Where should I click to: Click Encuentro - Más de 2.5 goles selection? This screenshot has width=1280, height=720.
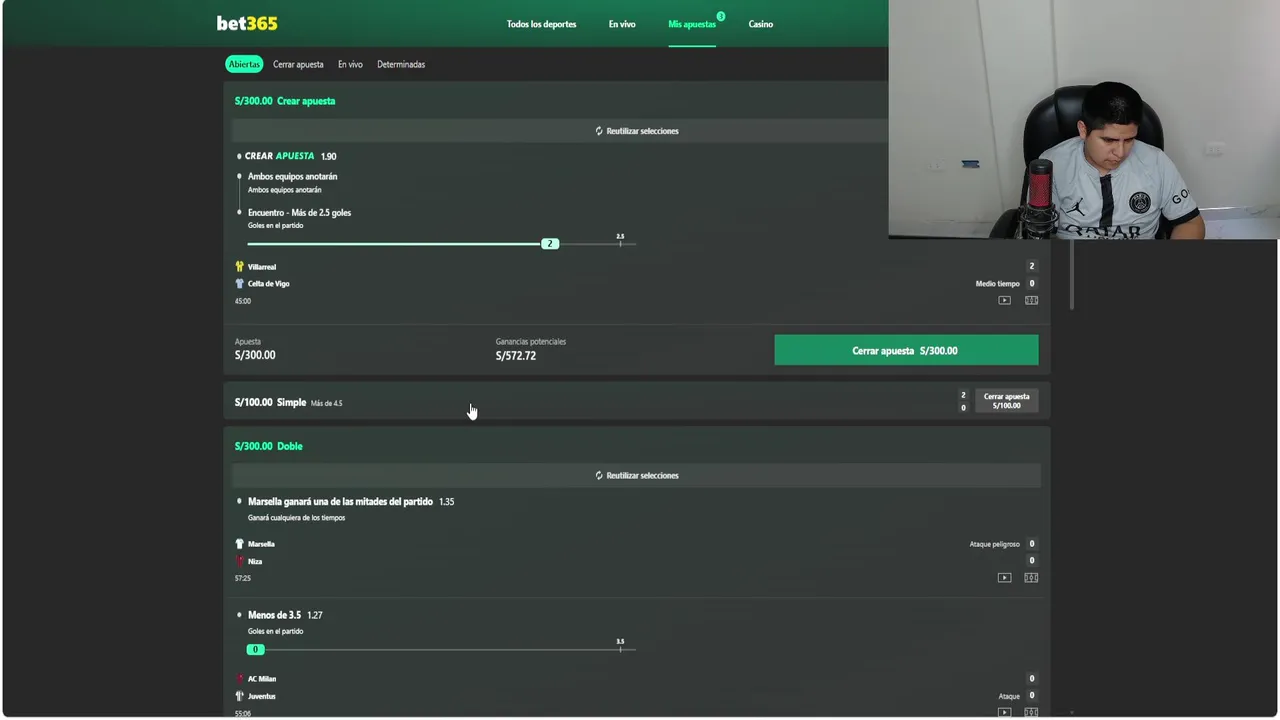point(299,212)
